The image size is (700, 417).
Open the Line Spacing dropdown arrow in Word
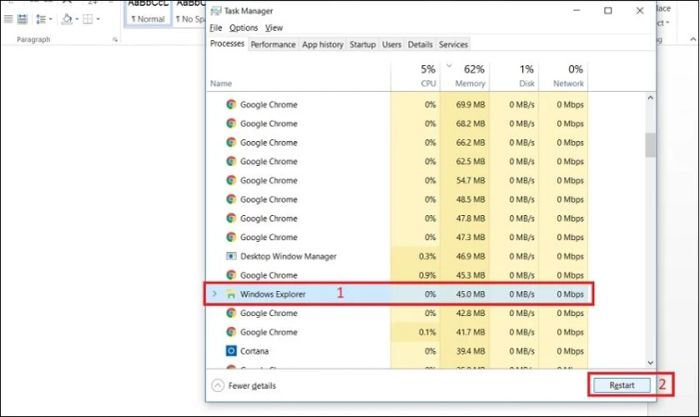50,19
